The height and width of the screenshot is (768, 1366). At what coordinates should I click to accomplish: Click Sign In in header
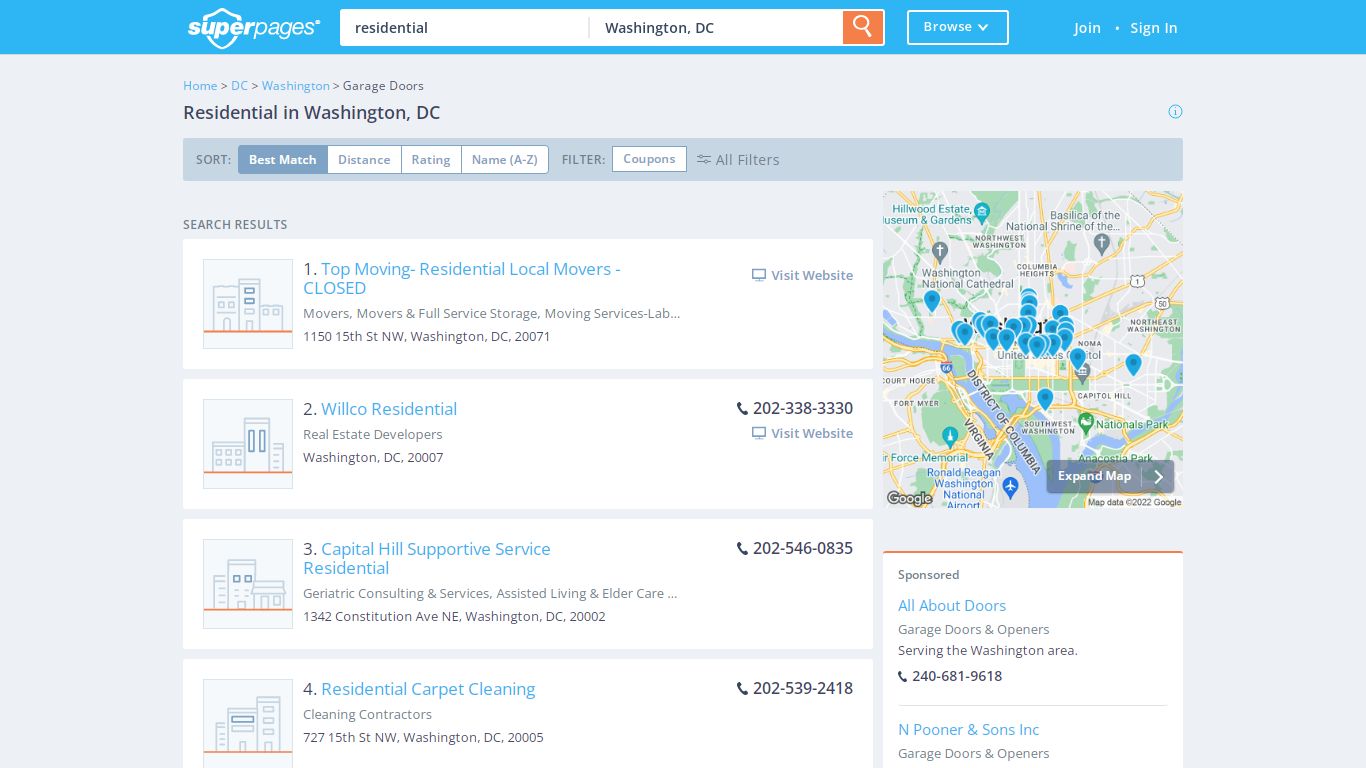pos(1153,28)
